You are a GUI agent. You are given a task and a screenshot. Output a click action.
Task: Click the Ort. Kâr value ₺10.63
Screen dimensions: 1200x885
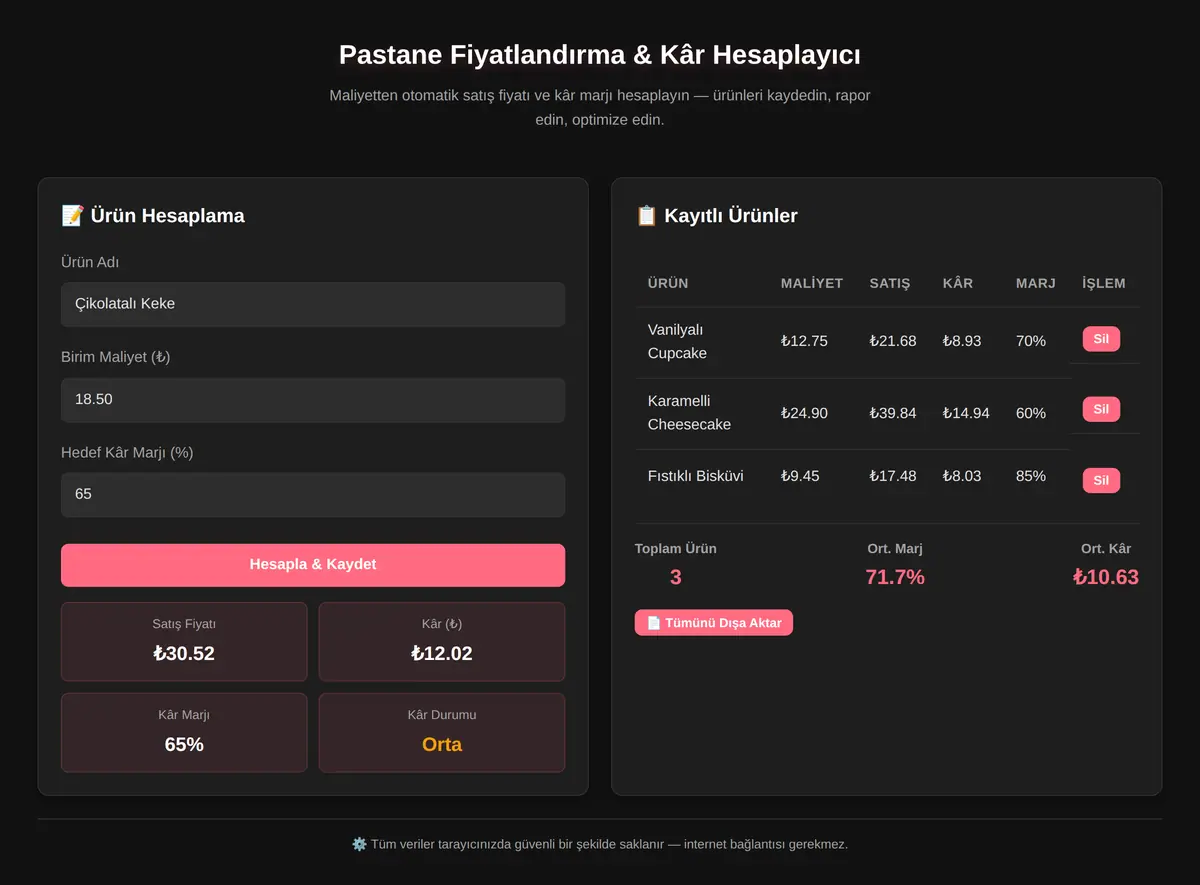pyautogui.click(x=1106, y=577)
